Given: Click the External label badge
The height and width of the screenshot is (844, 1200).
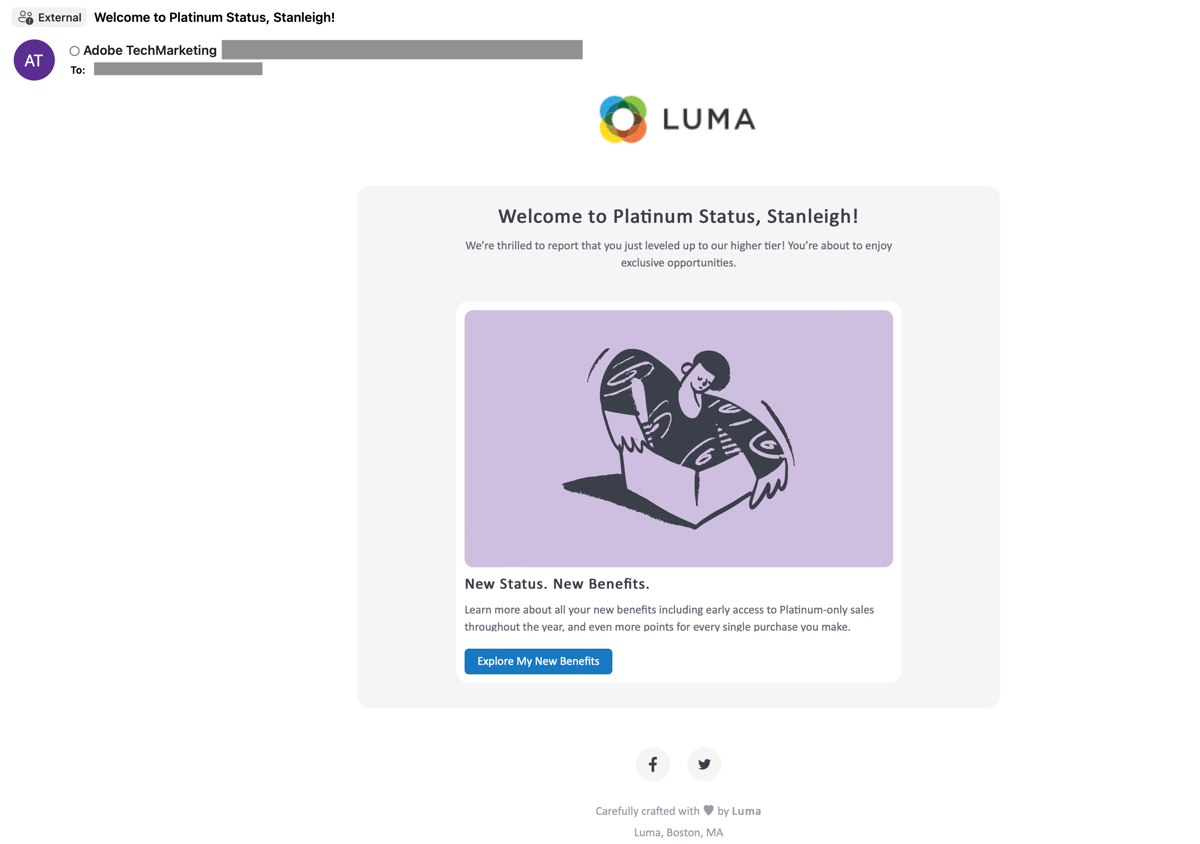Looking at the screenshot, I should coord(48,16).
